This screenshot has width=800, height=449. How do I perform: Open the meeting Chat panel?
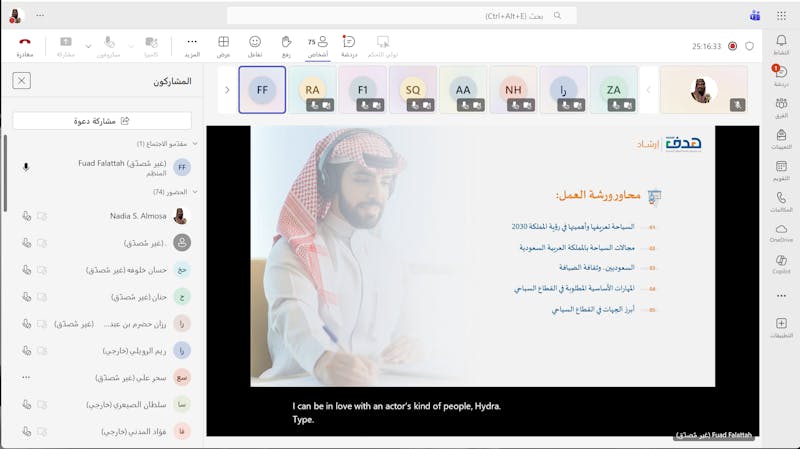[x=348, y=46]
